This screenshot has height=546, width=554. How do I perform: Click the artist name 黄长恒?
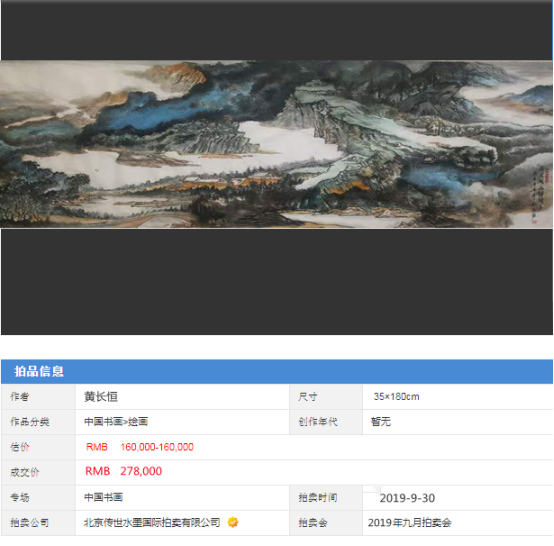[101, 397]
